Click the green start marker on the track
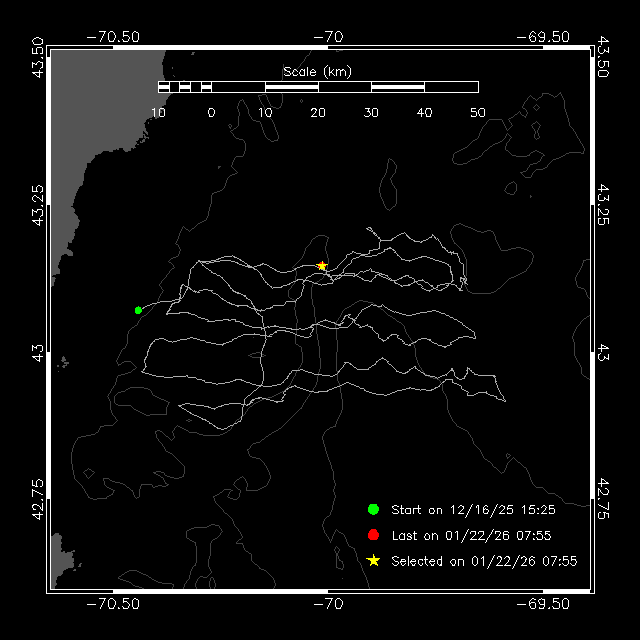This screenshot has width=640, height=640. tap(138, 310)
